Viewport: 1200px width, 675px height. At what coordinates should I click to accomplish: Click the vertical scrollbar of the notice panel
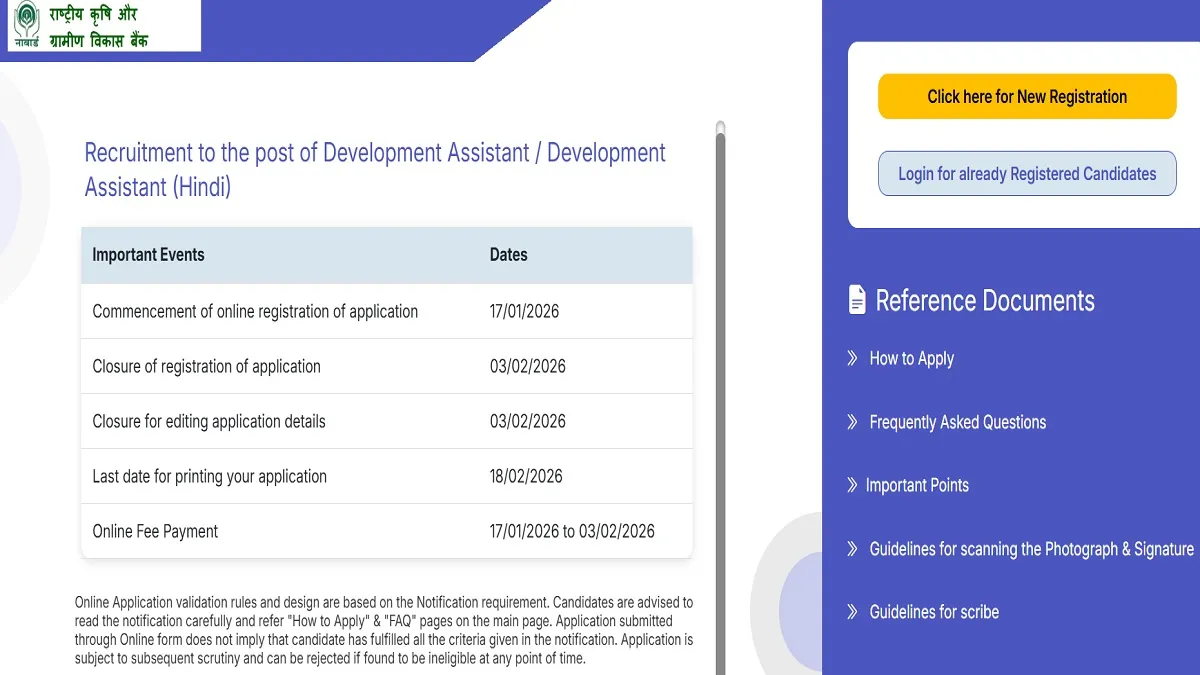point(720,400)
